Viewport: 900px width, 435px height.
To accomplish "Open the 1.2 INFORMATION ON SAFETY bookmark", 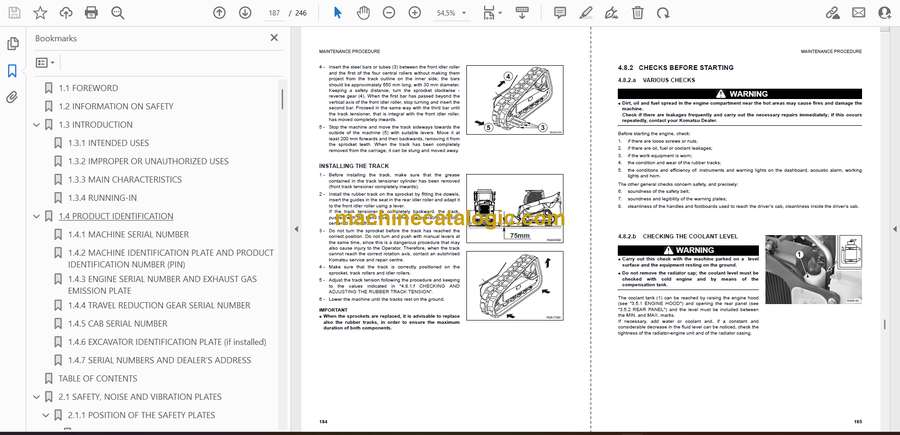I will [x=115, y=106].
